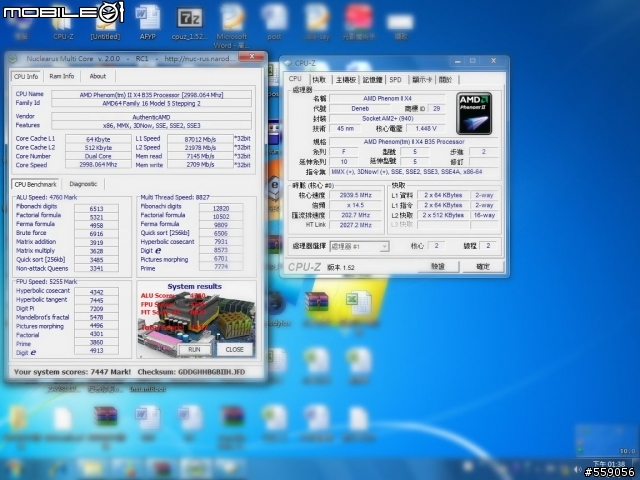Screen dimensions: 640x480
Task: Click the 驗證 button in CPU-Z
Action: [x=438, y=267]
